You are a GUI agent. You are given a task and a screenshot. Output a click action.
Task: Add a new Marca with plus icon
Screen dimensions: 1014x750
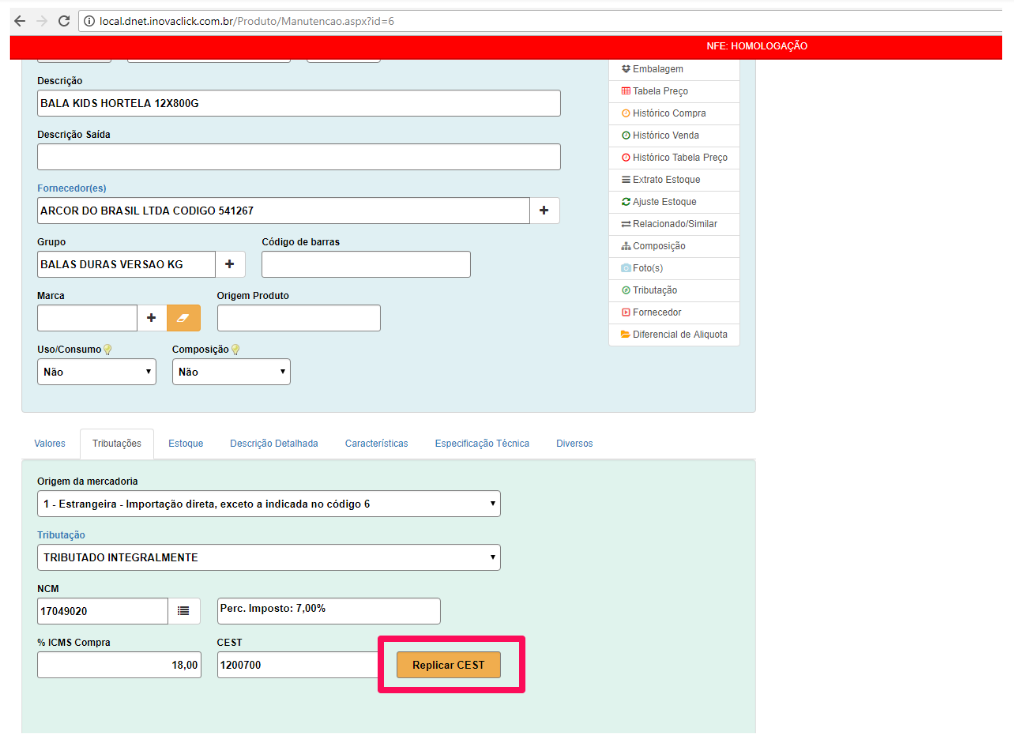point(152,318)
